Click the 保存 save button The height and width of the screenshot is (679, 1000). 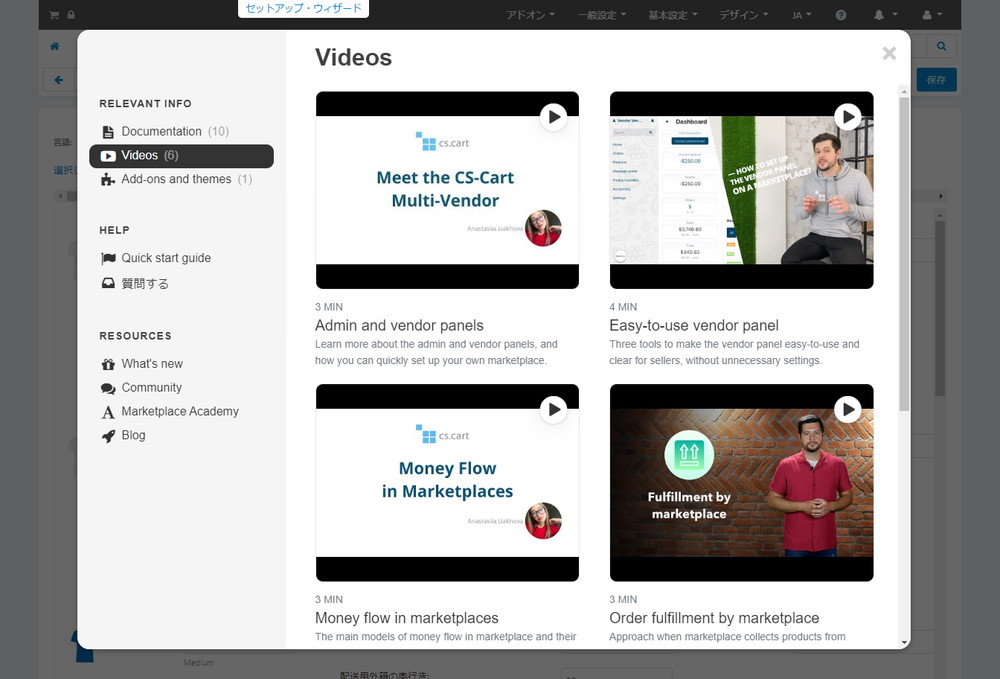point(936,80)
